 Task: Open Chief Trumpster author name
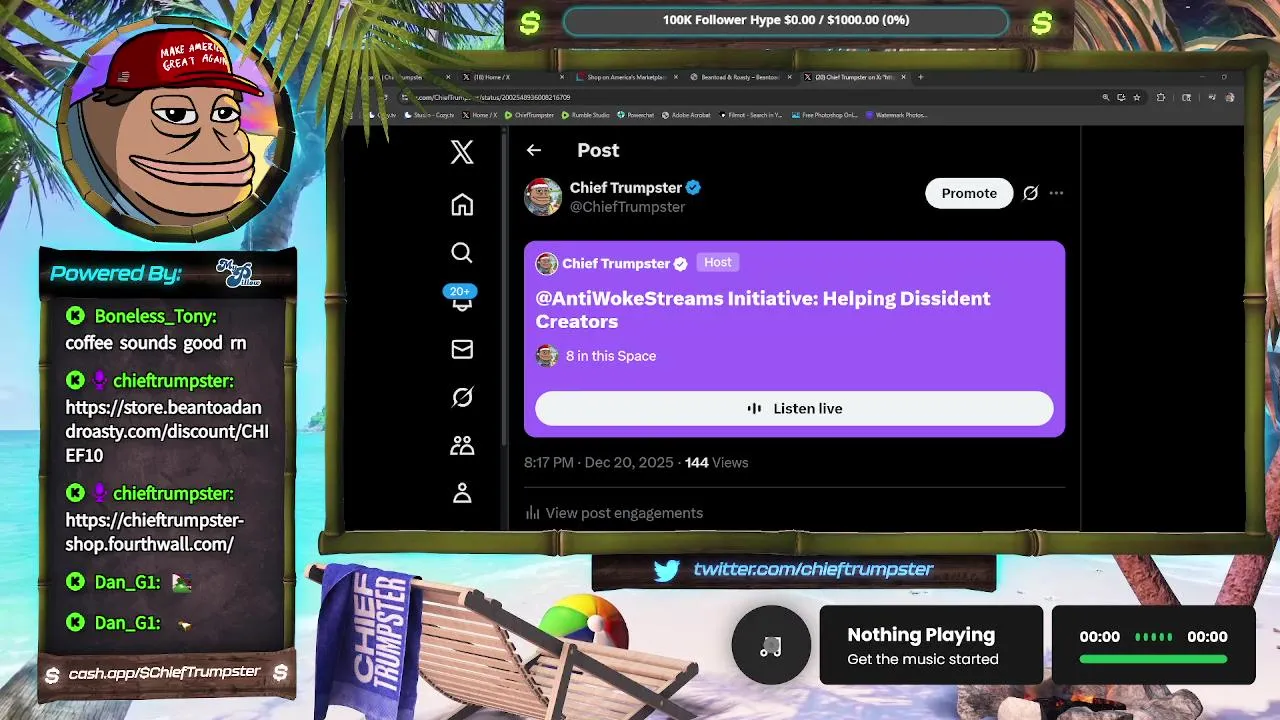tap(626, 187)
